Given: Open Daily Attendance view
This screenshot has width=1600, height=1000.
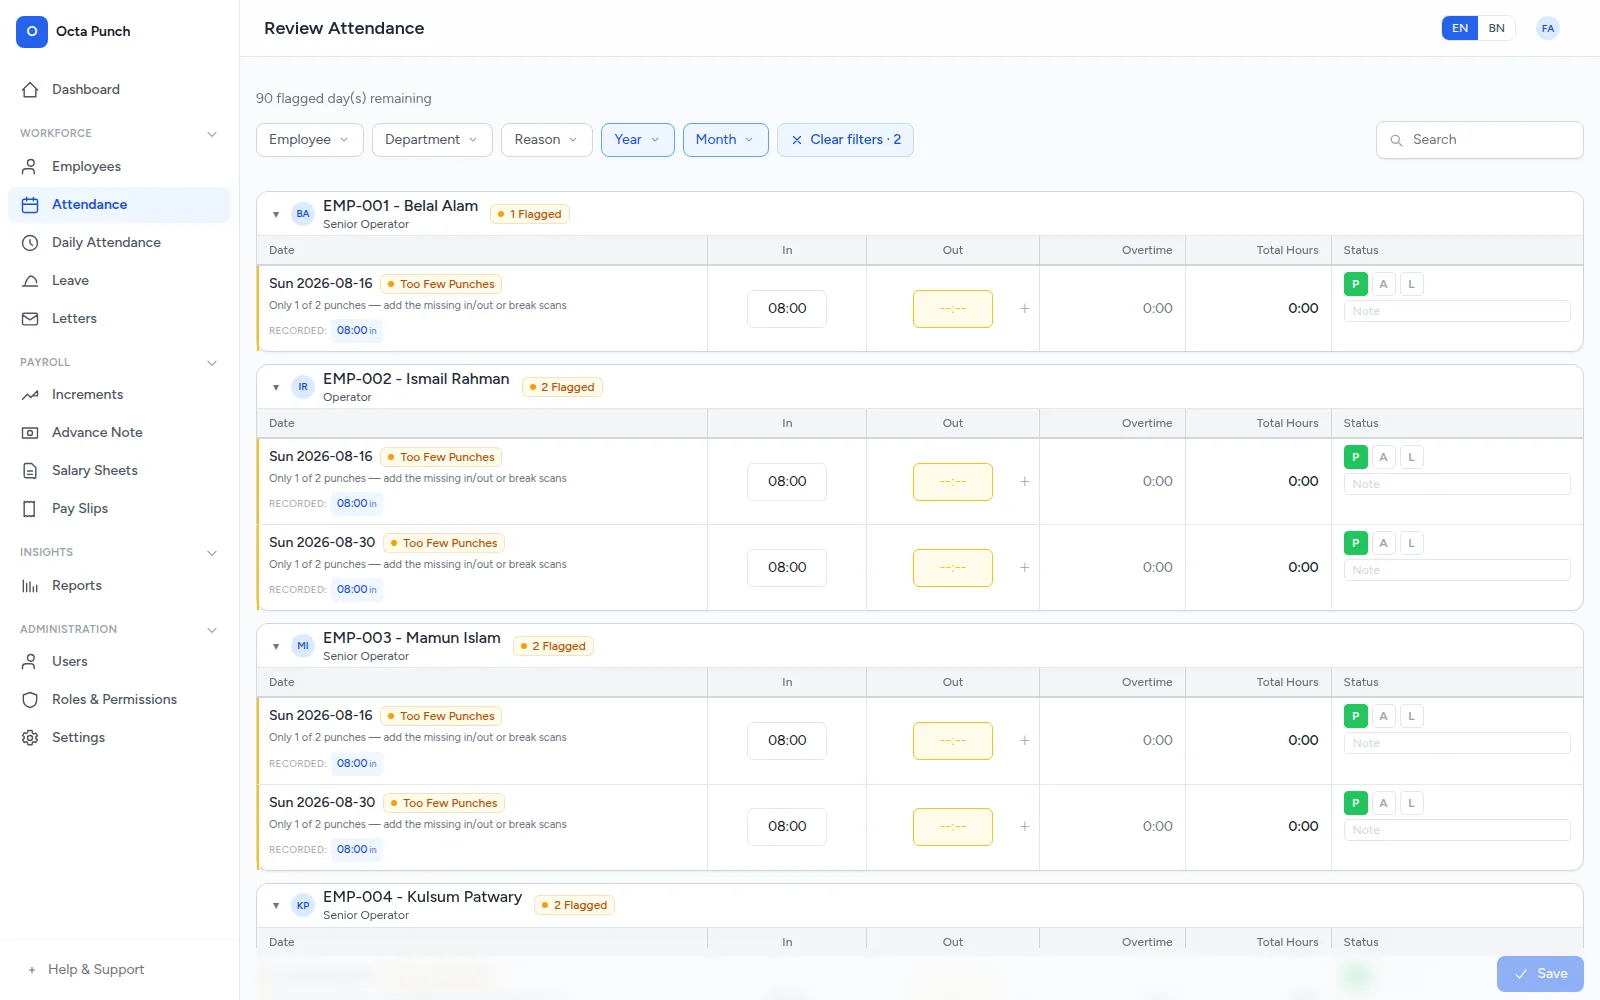Looking at the screenshot, I should click(x=119, y=242).
